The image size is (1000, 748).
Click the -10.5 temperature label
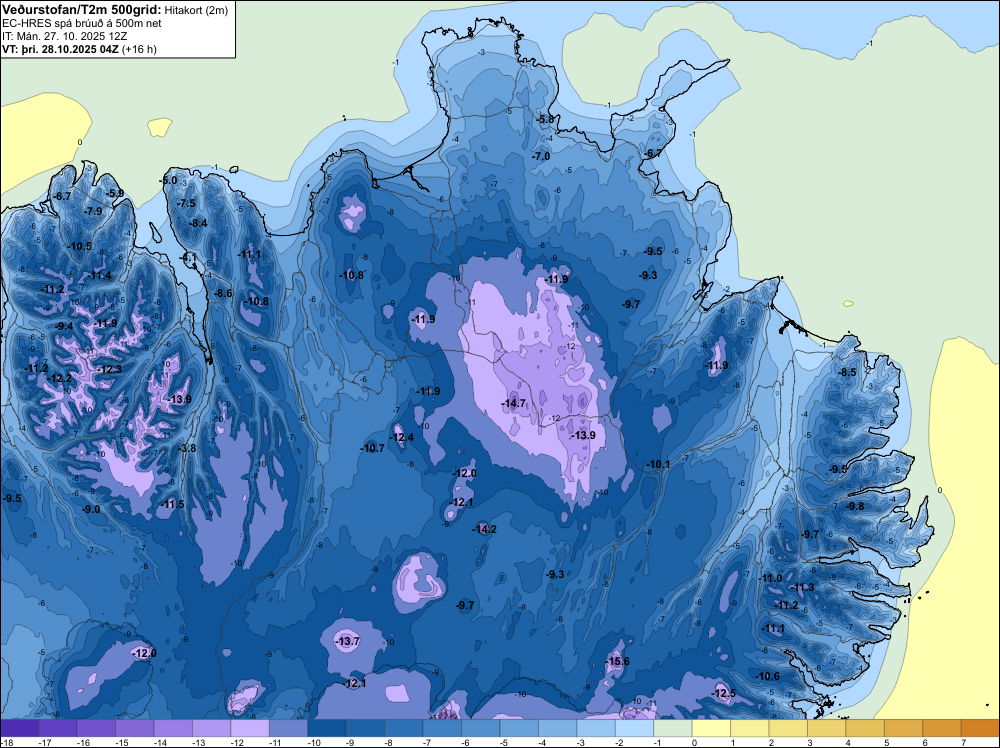click(80, 246)
